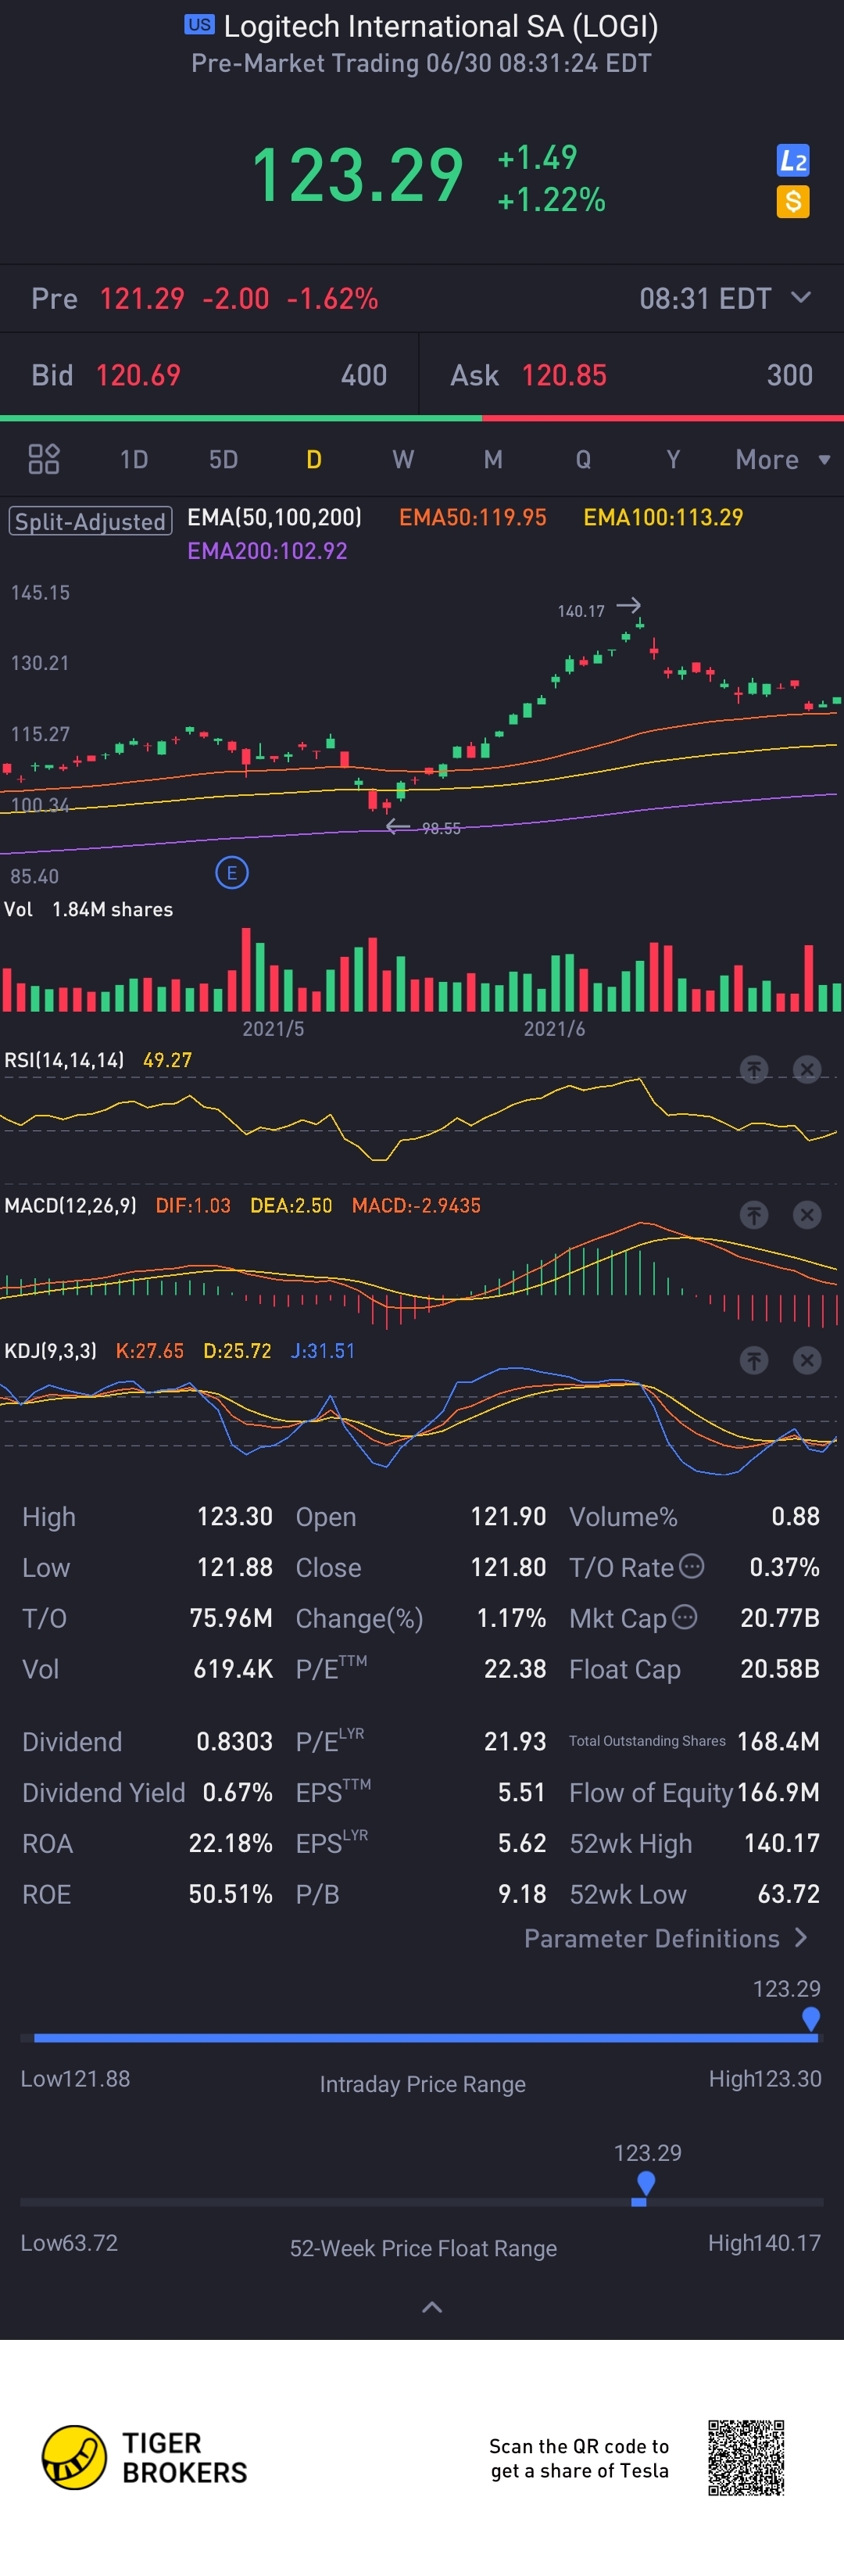Open the More timeframes dropdown
This screenshot has height=2576, width=844.
point(783,459)
